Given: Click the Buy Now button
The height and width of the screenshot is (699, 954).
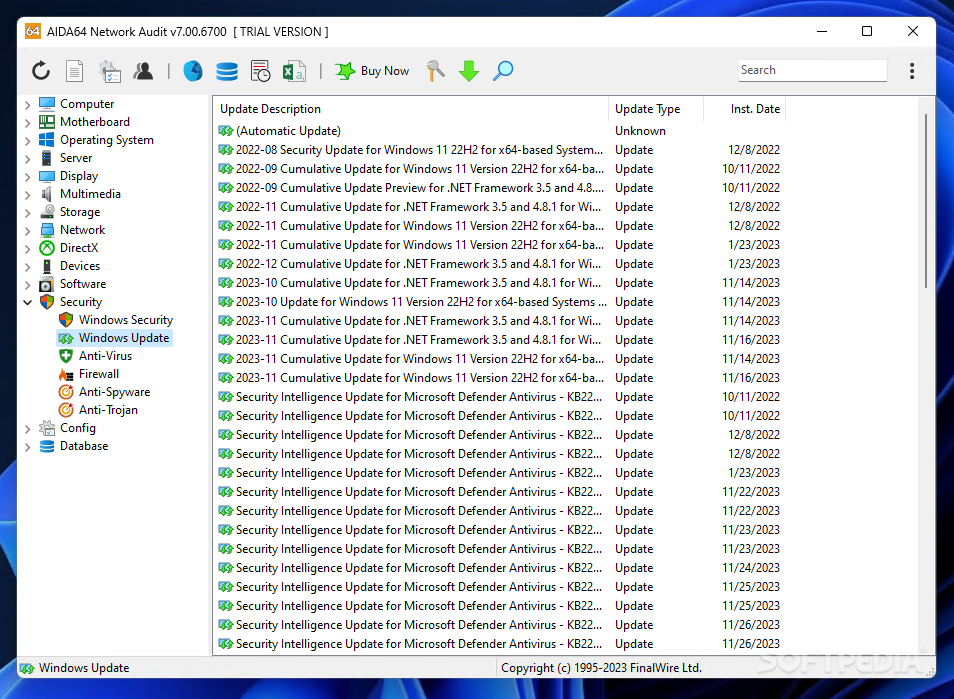Looking at the screenshot, I should [372, 71].
